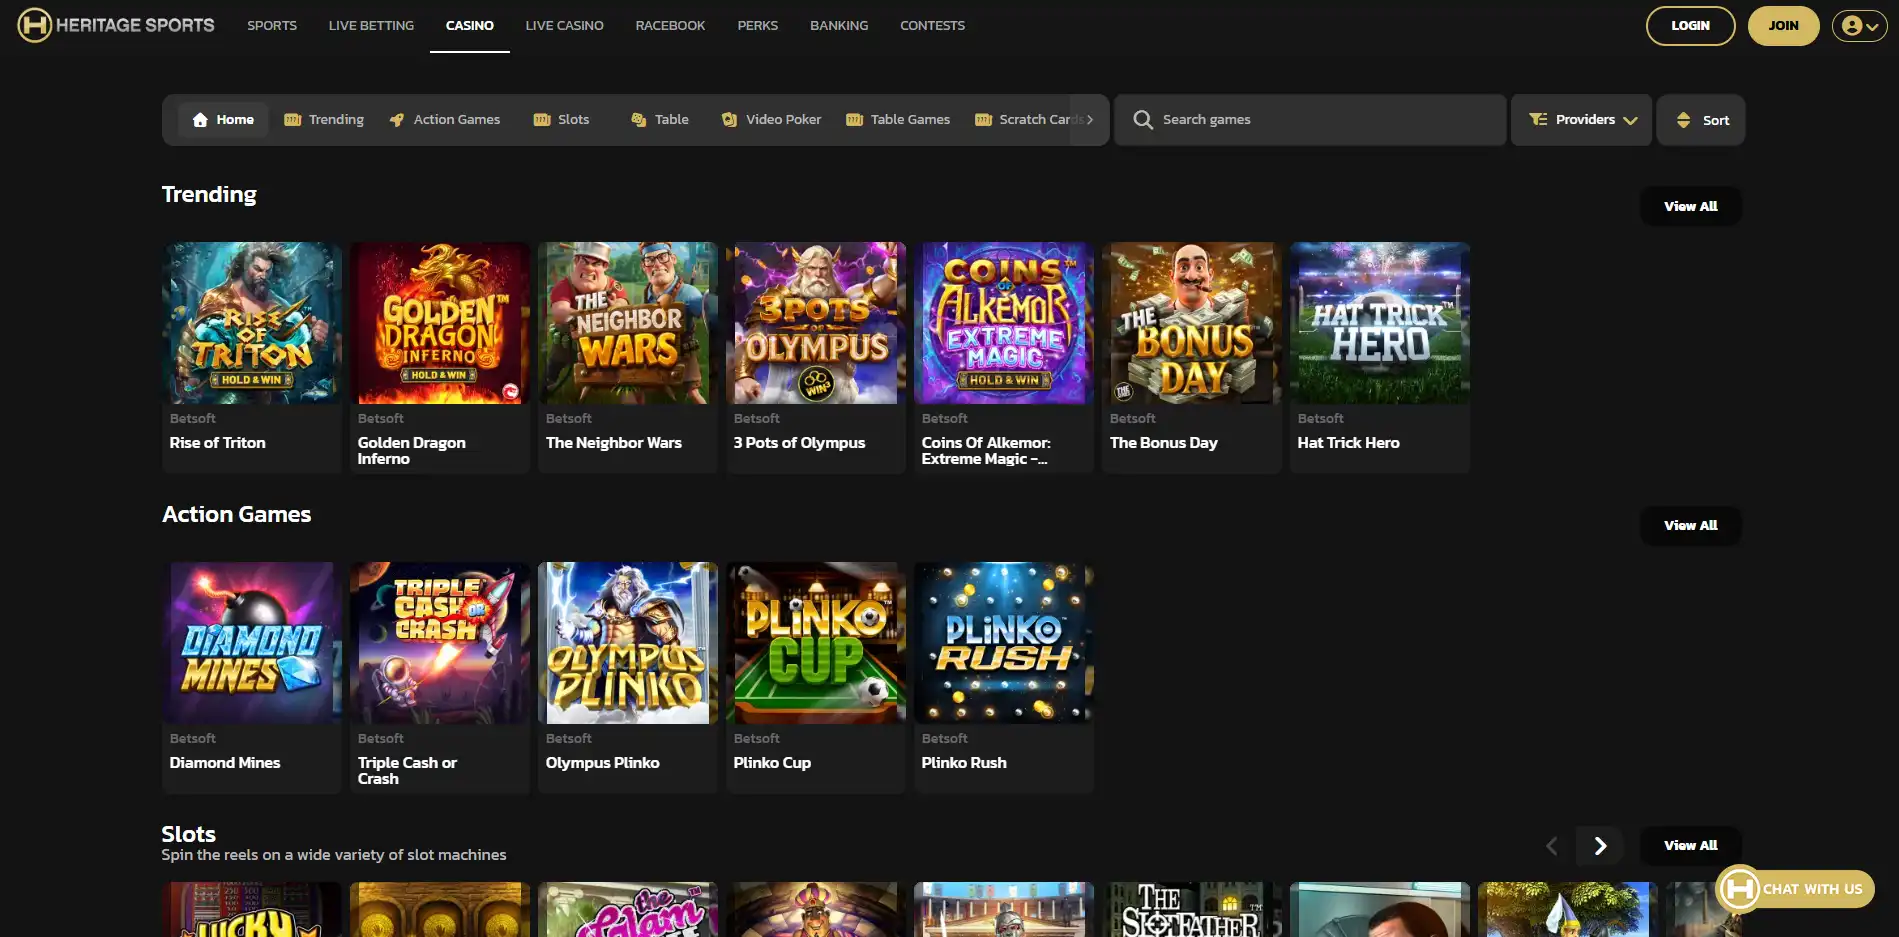The width and height of the screenshot is (1899, 937).
Task: Open Chat With Us widget
Action: coord(1796,888)
